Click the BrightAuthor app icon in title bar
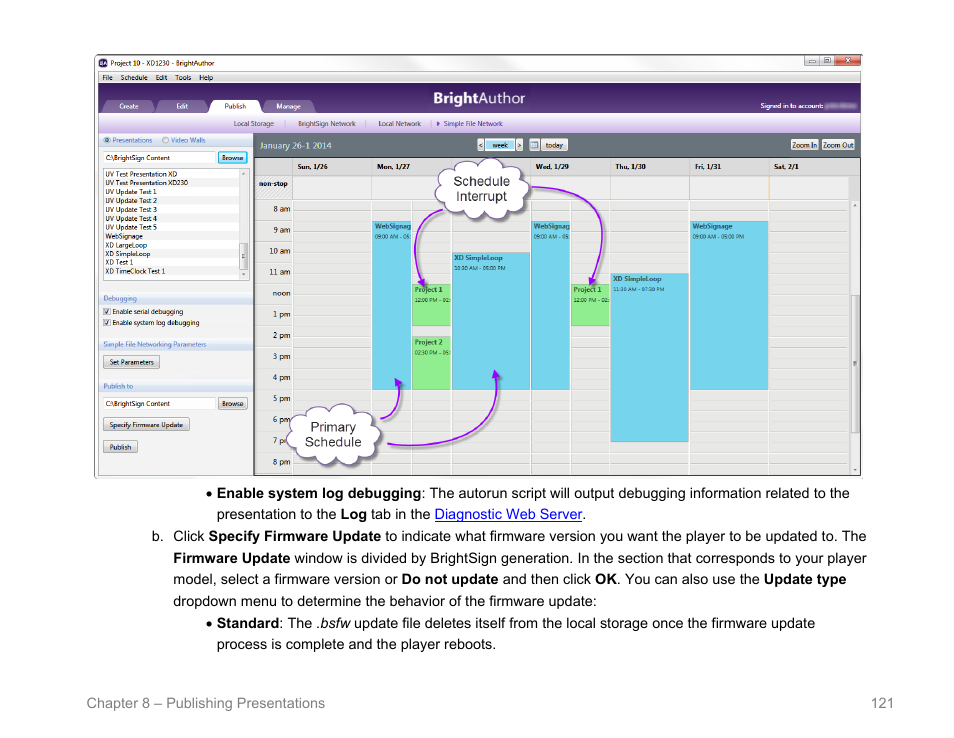Image resolution: width=954 pixels, height=738 pixels. (x=103, y=63)
